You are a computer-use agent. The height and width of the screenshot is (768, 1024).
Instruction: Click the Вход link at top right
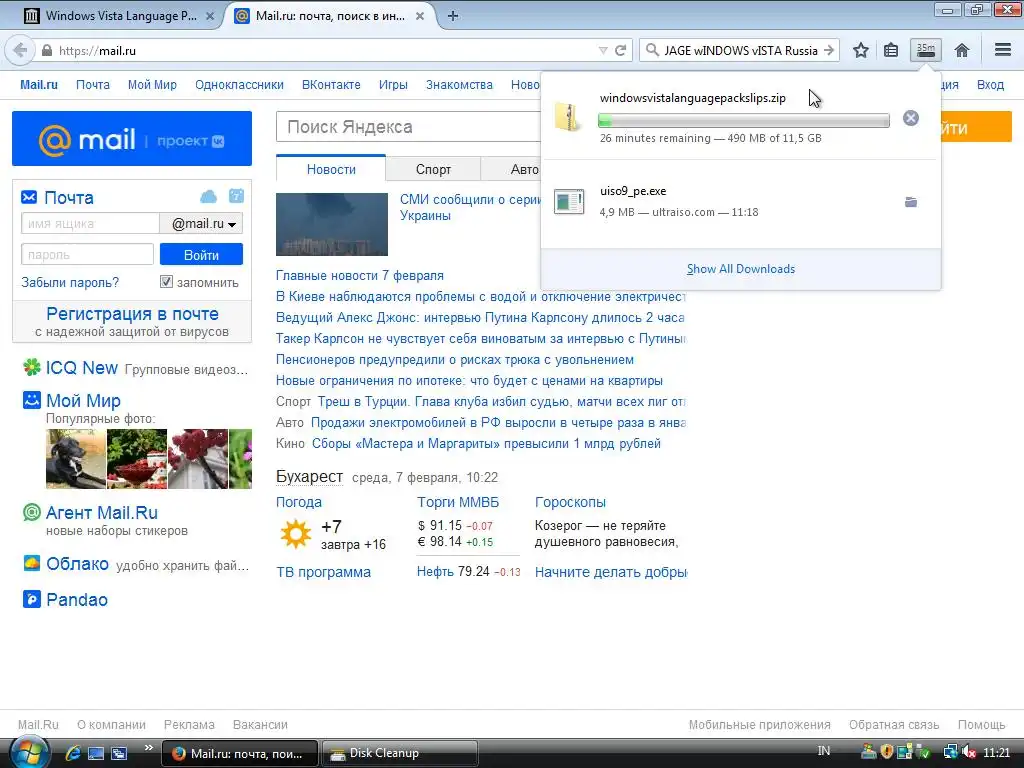tap(990, 85)
